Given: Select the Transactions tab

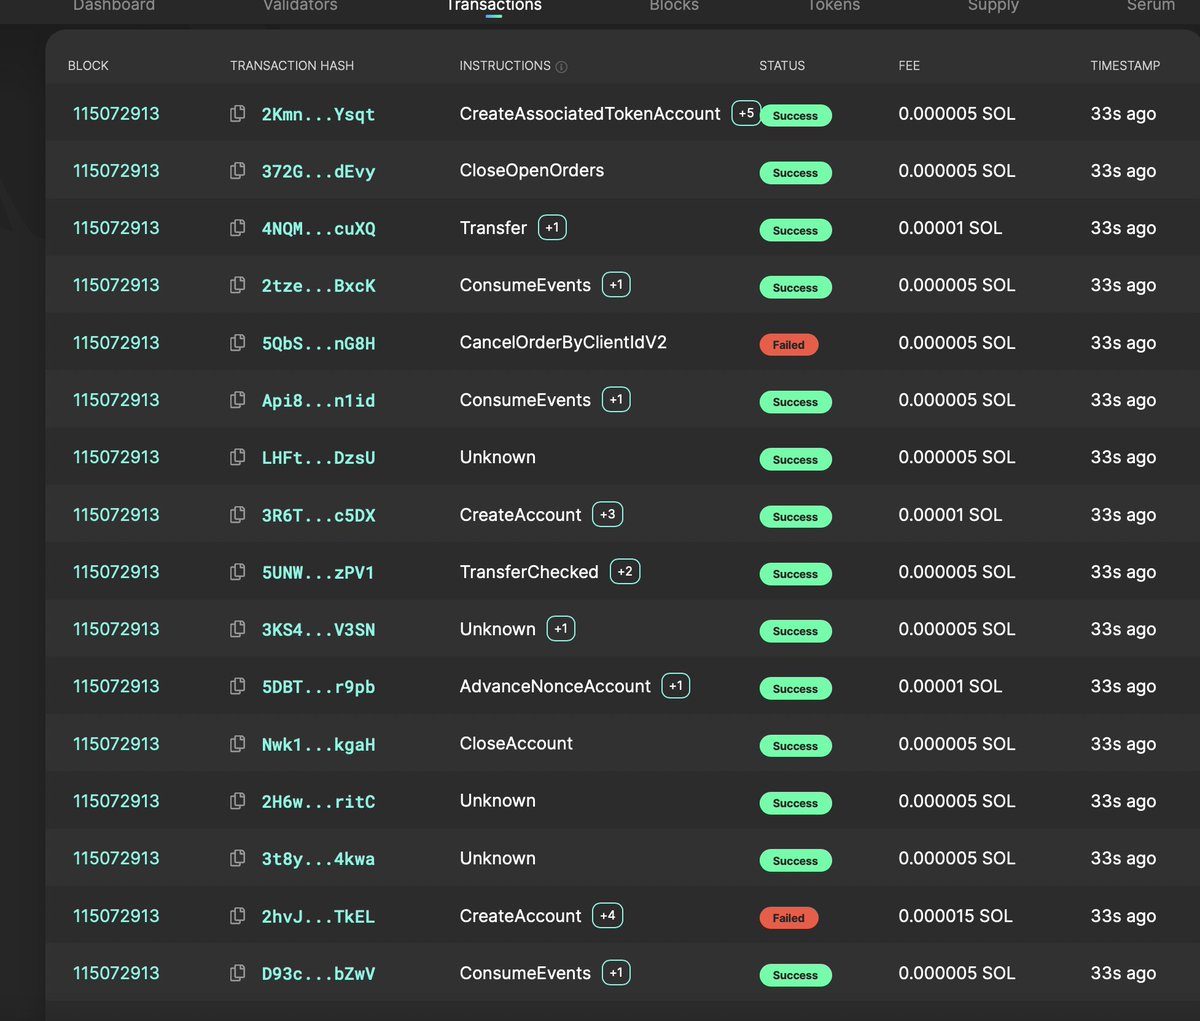Looking at the screenshot, I should tap(494, 6).
